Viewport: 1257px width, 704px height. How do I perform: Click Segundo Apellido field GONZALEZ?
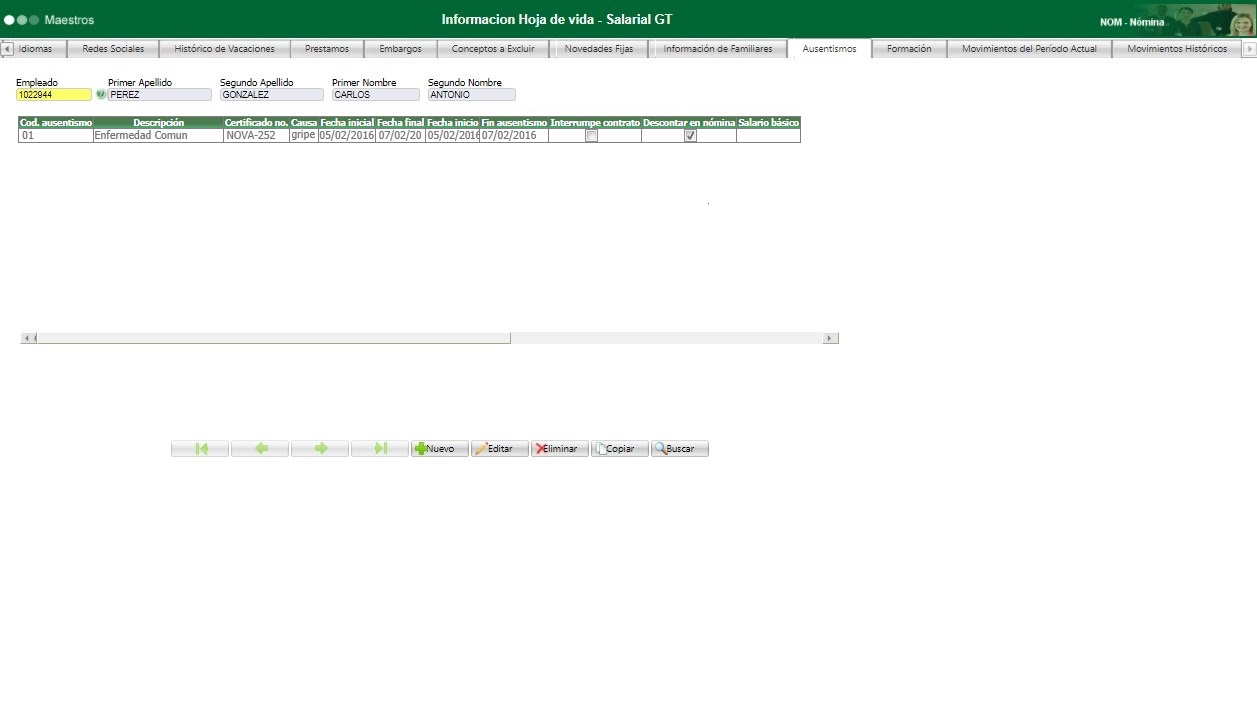coord(272,95)
